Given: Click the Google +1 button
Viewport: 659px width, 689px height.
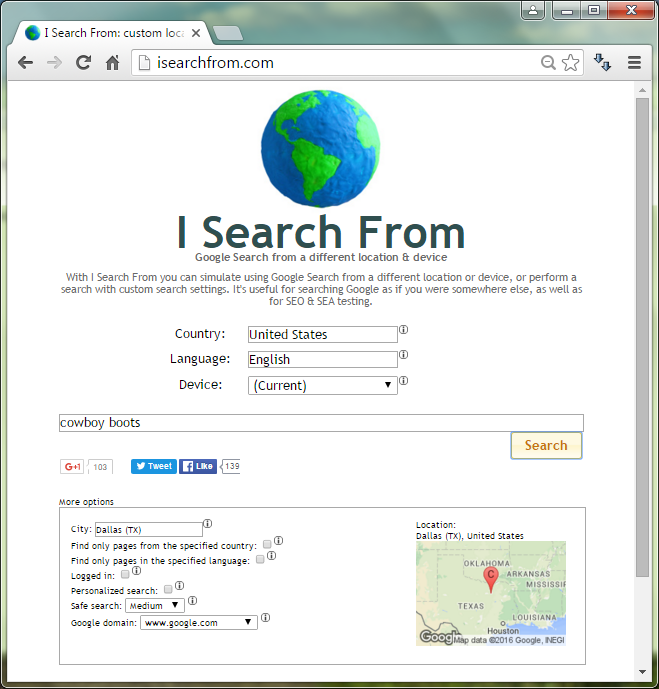Looking at the screenshot, I should 72,467.
